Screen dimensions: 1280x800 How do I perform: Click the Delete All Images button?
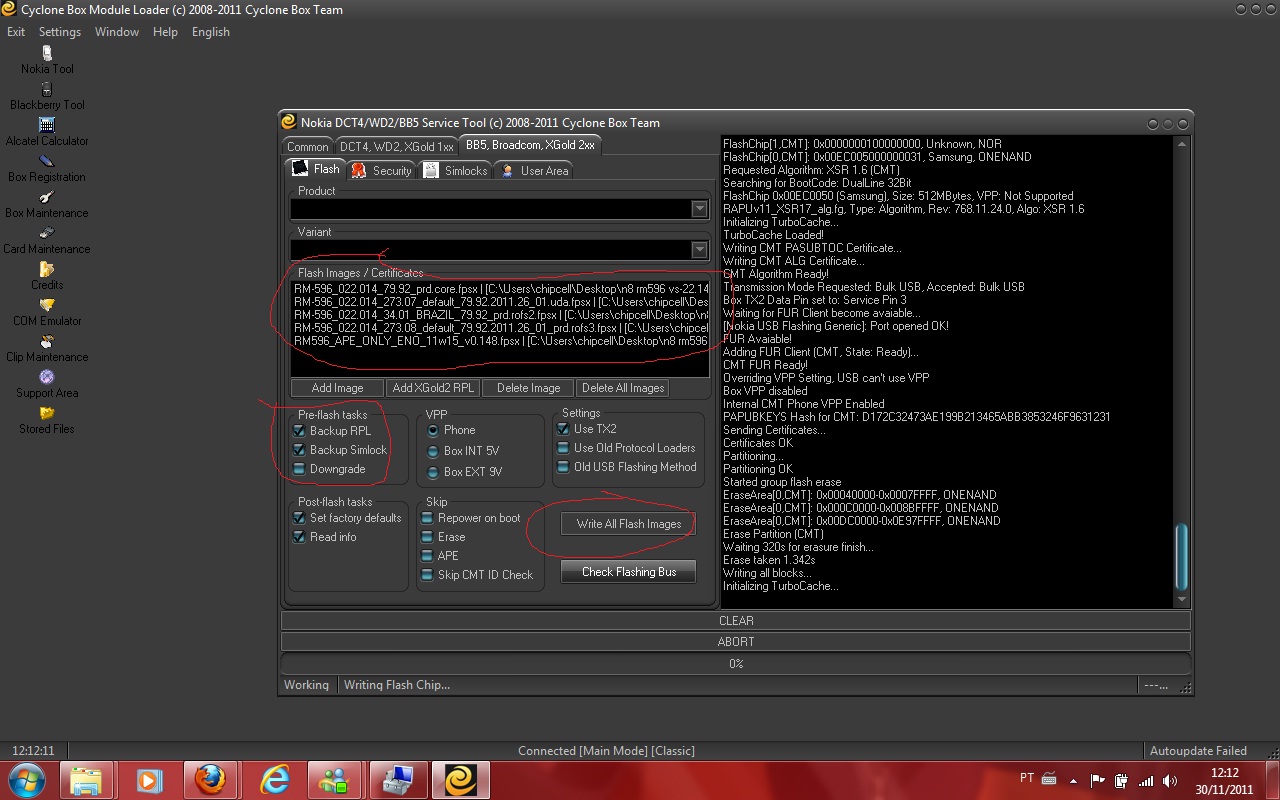point(623,388)
